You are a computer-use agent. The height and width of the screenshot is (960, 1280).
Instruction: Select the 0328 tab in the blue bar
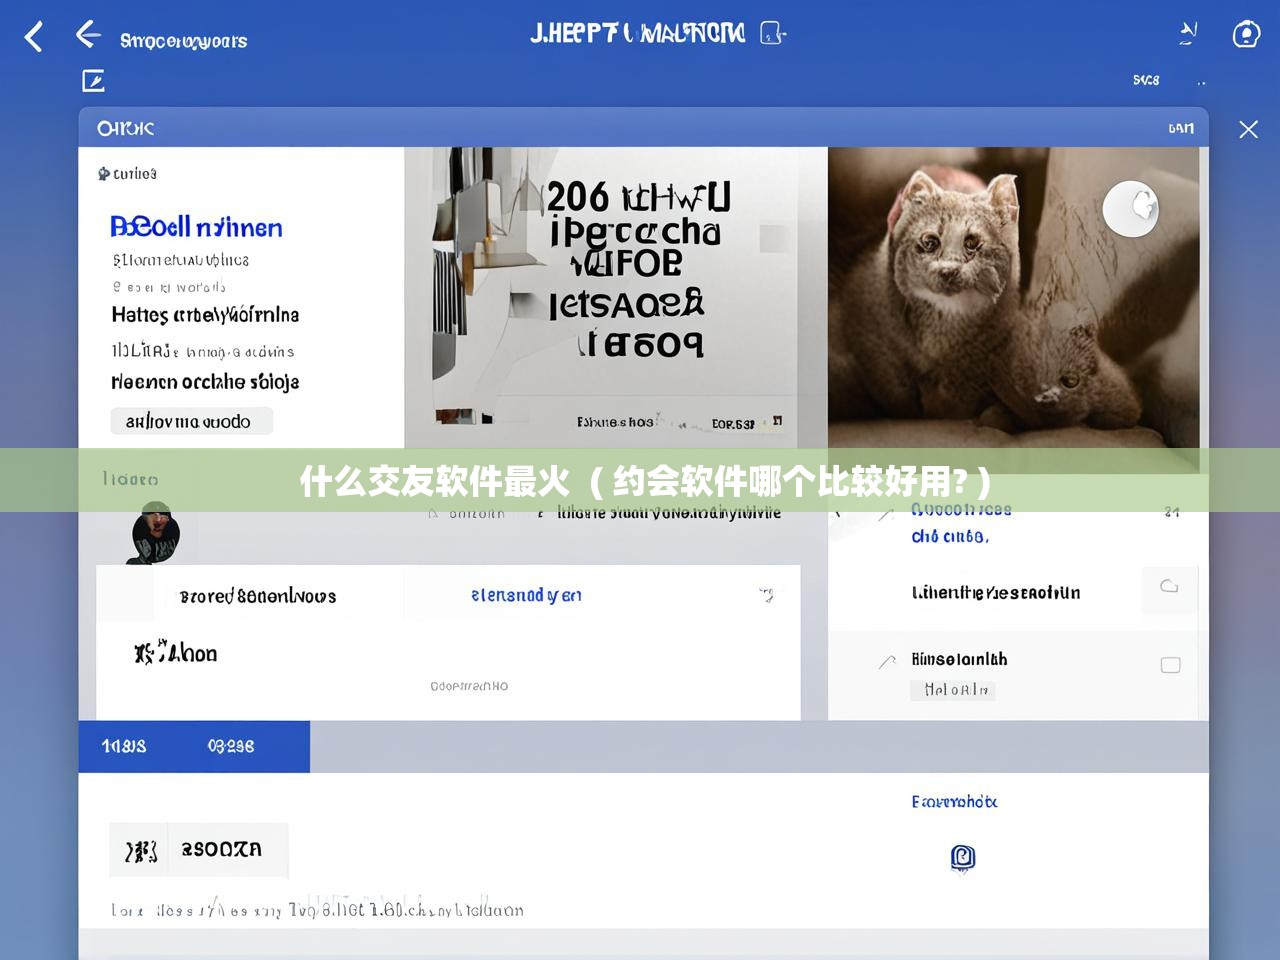pyautogui.click(x=231, y=746)
